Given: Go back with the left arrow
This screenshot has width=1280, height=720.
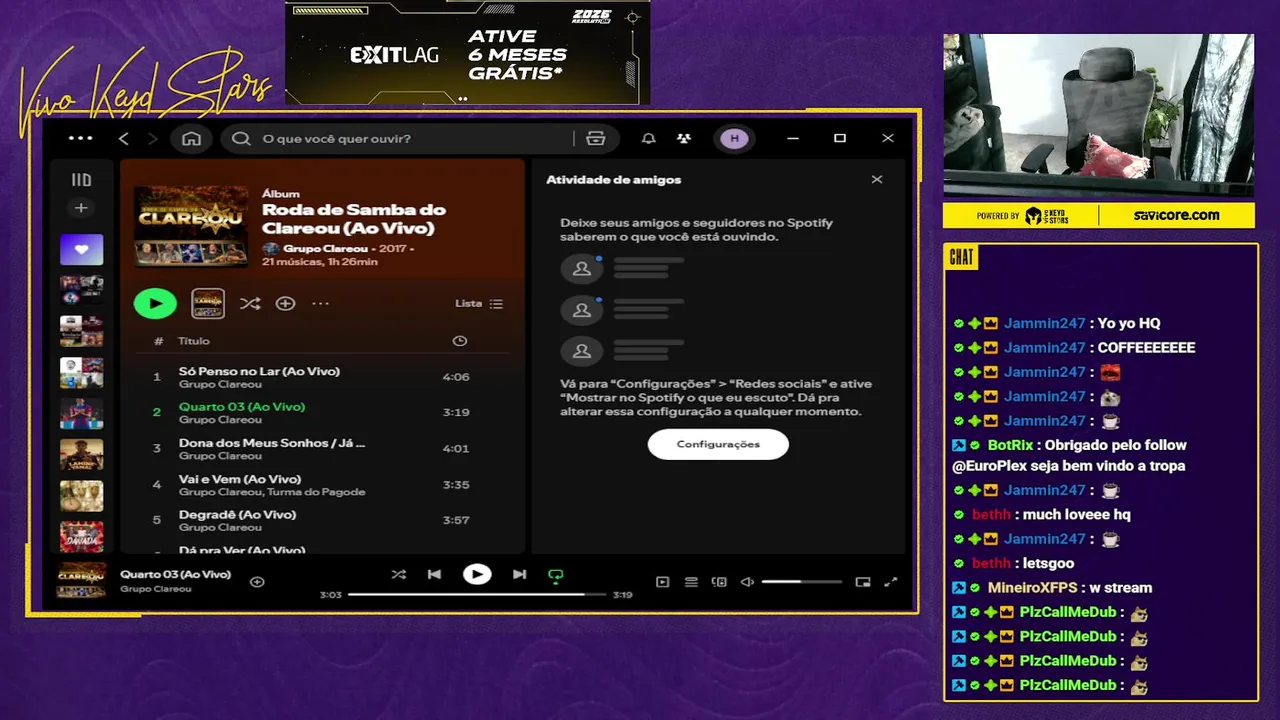Looking at the screenshot, I should click(124, 138).
